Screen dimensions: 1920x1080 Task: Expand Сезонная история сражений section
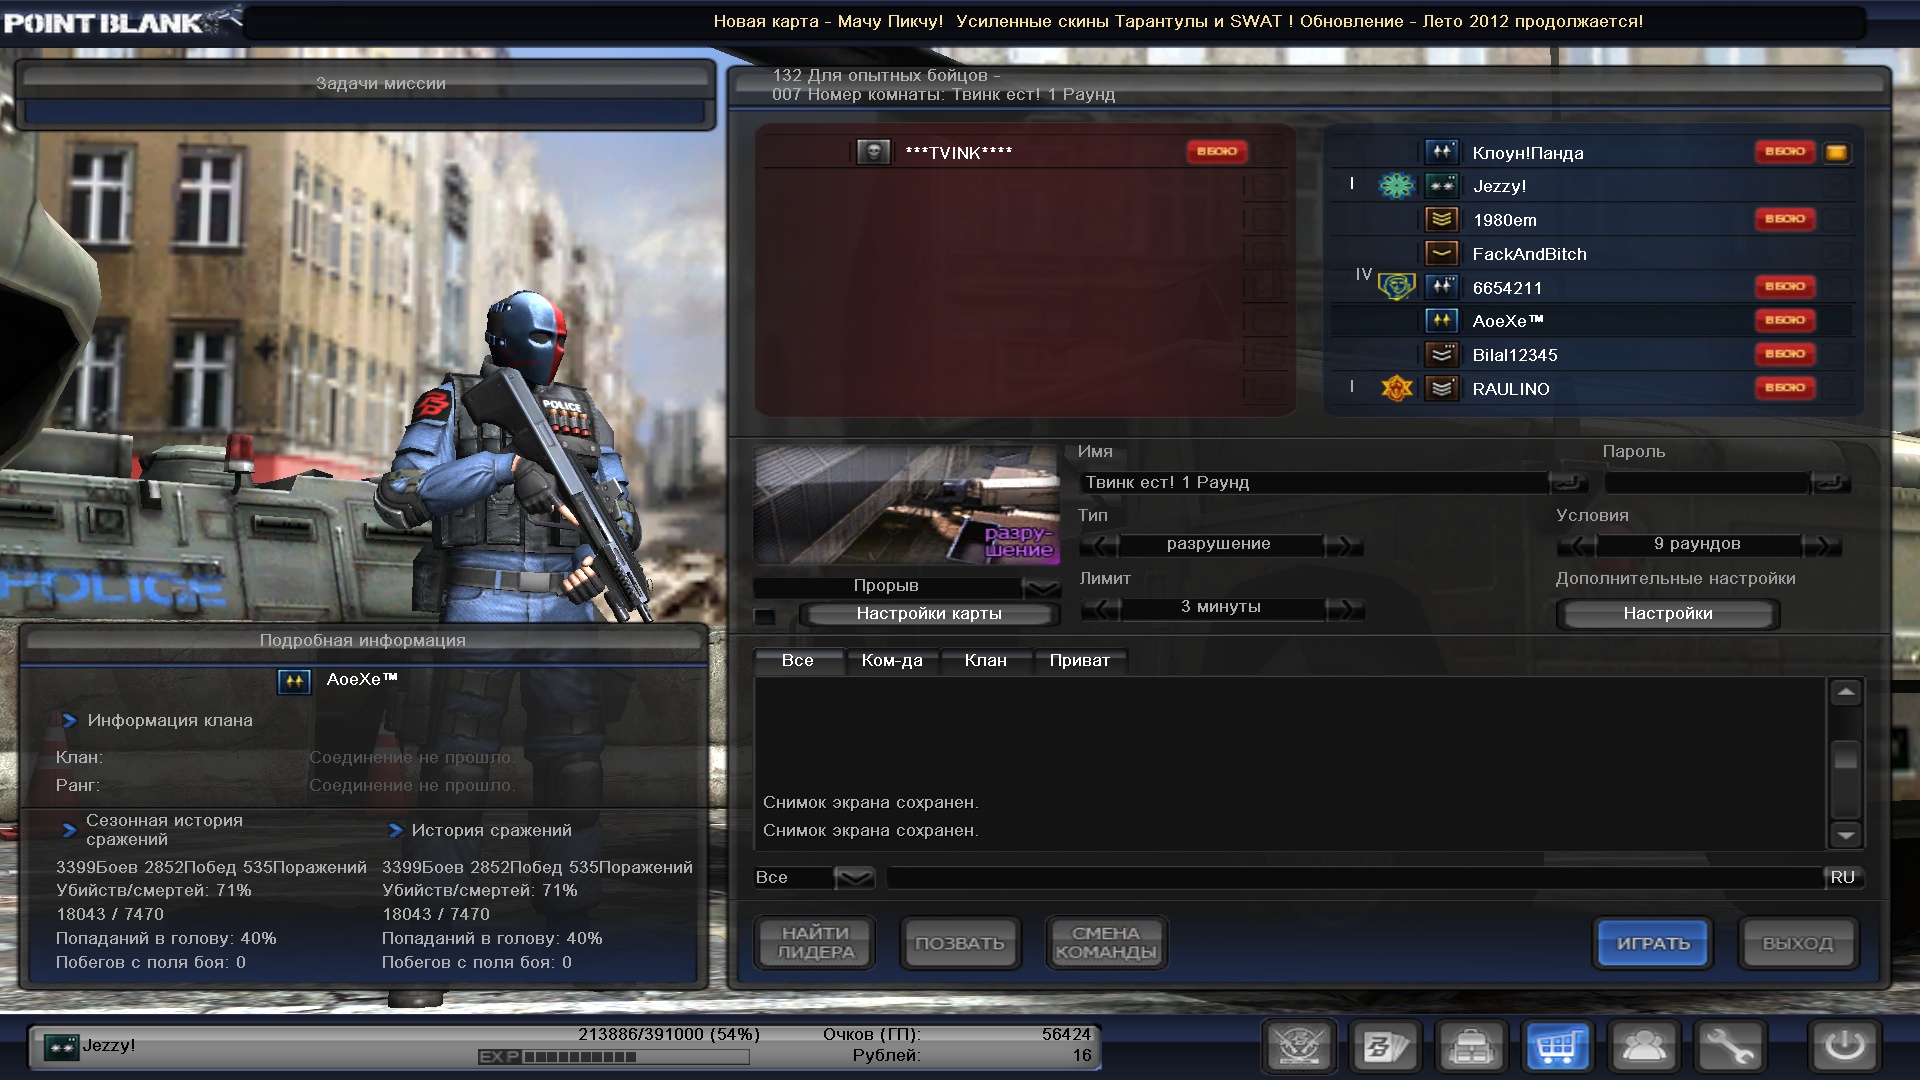pos(69,830)
